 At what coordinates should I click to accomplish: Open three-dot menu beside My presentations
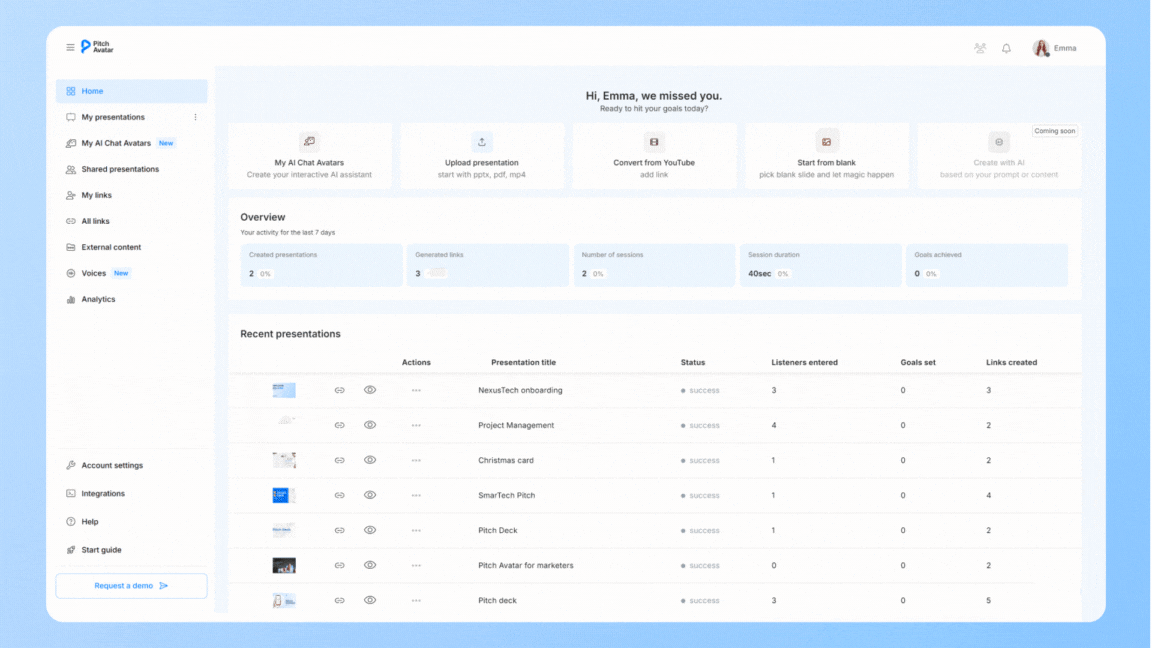tap(195, 117)
